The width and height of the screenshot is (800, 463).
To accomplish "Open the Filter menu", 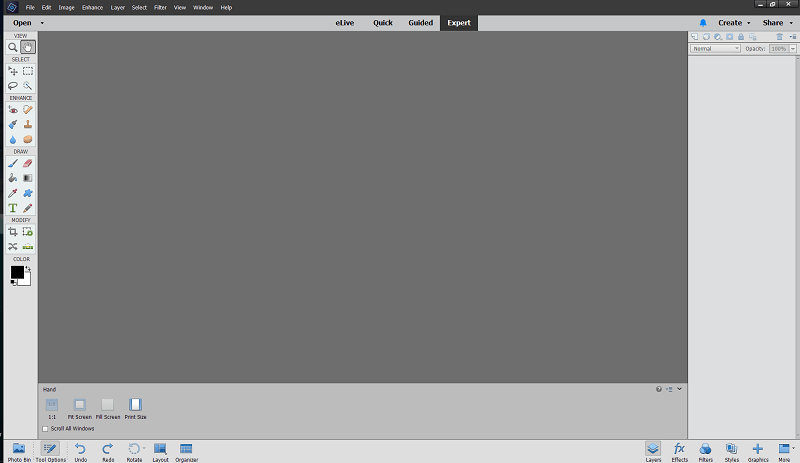I will click(x=160, y=8).
